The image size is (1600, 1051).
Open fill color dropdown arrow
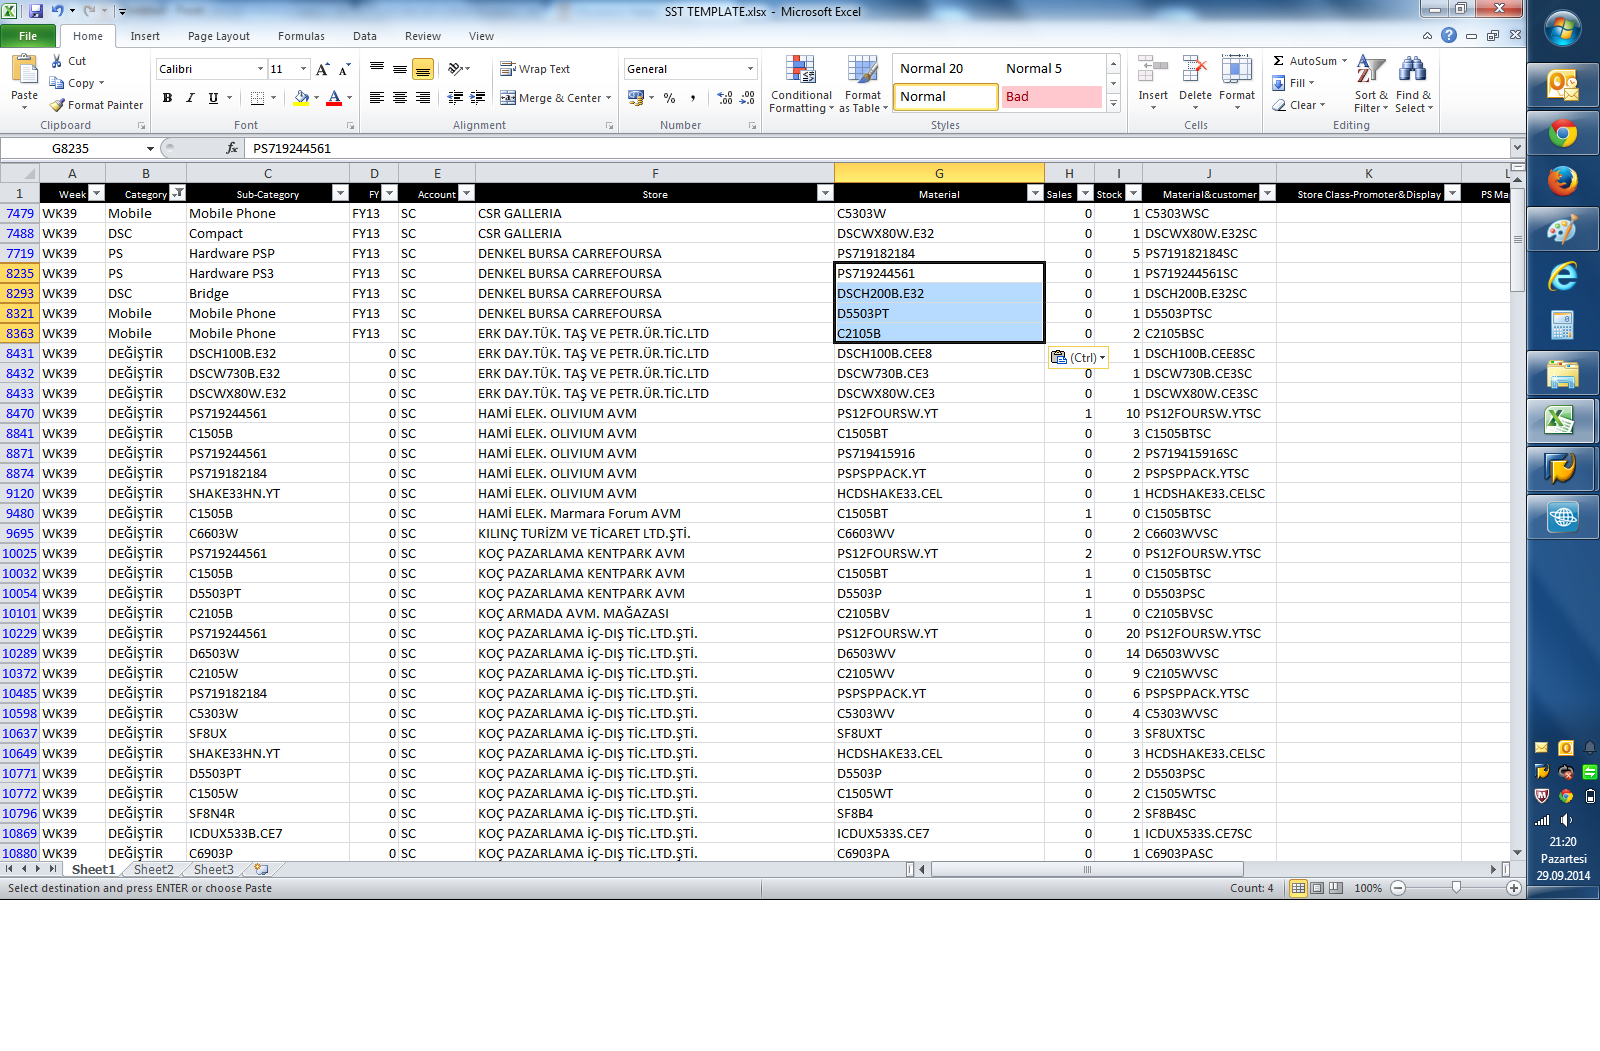click(316, 98)
